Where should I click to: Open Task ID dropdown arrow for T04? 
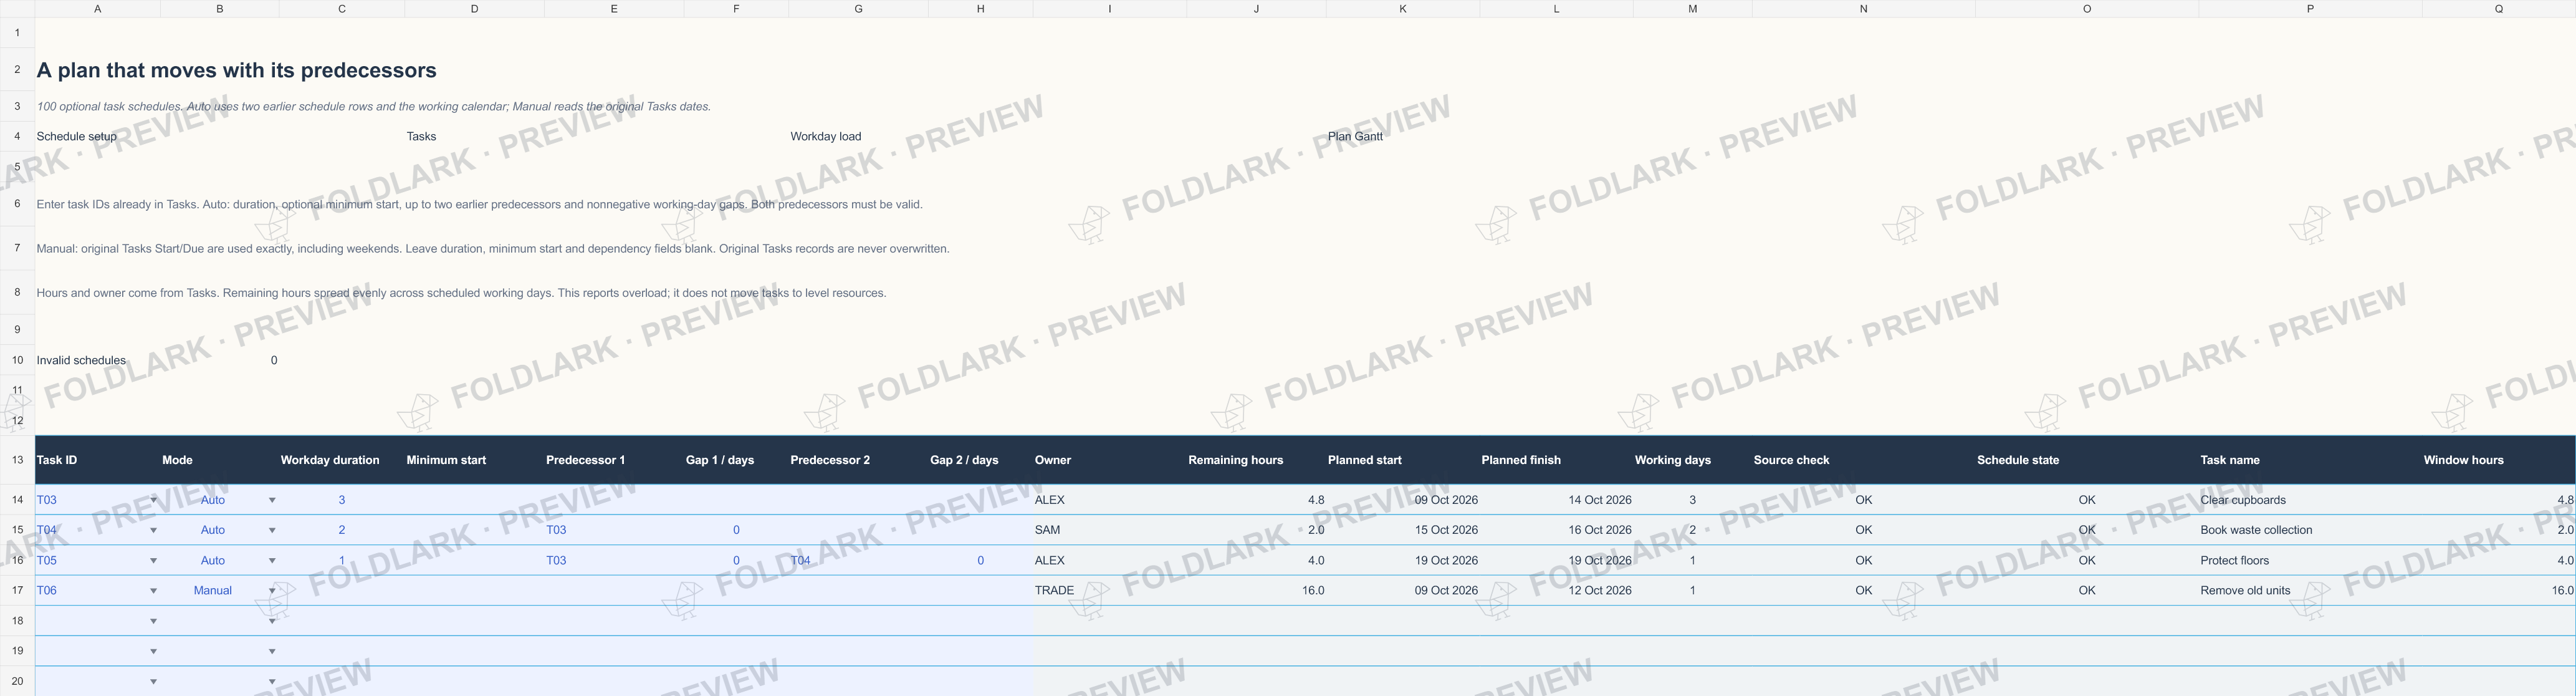pyautogui.click(x=153, y=530)
